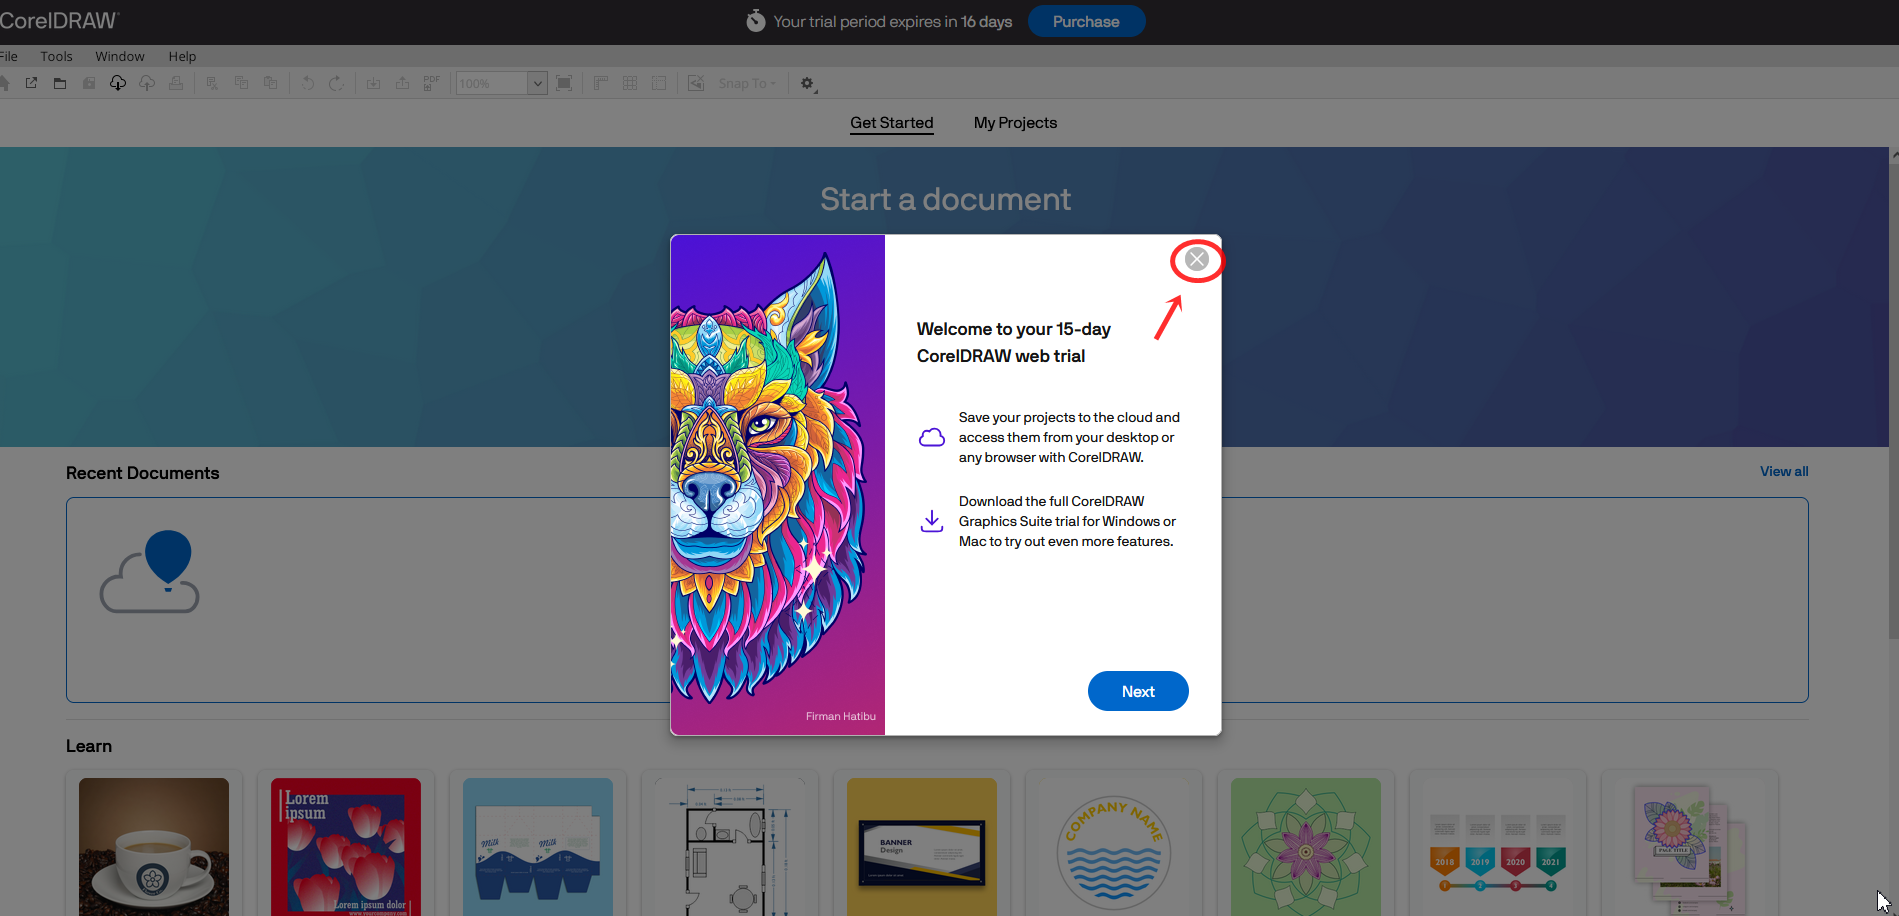Click the Start a document heading

coord(945,199)
